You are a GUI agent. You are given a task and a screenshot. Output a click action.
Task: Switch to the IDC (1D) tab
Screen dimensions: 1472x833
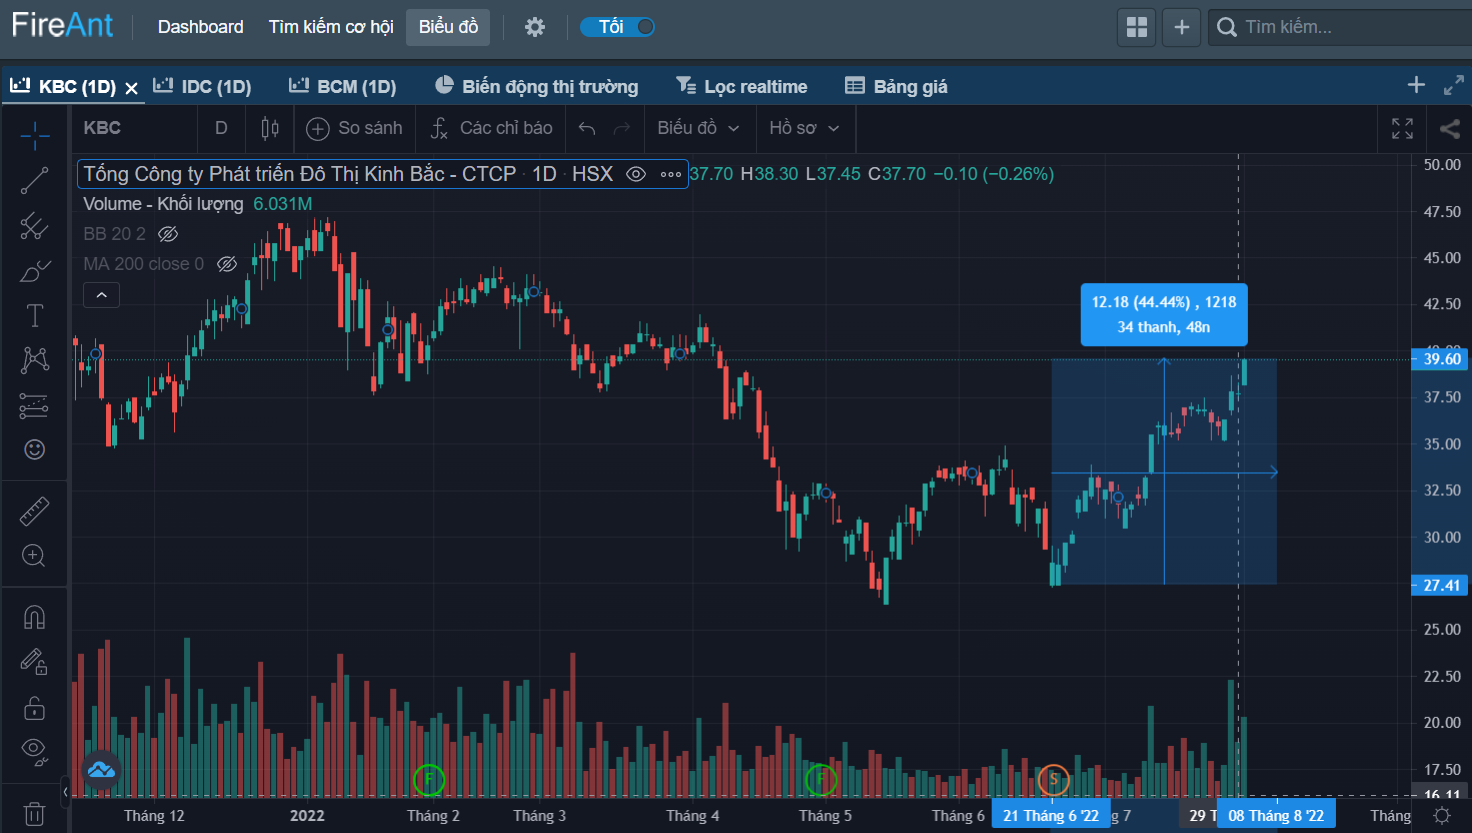tap(203, 87)
